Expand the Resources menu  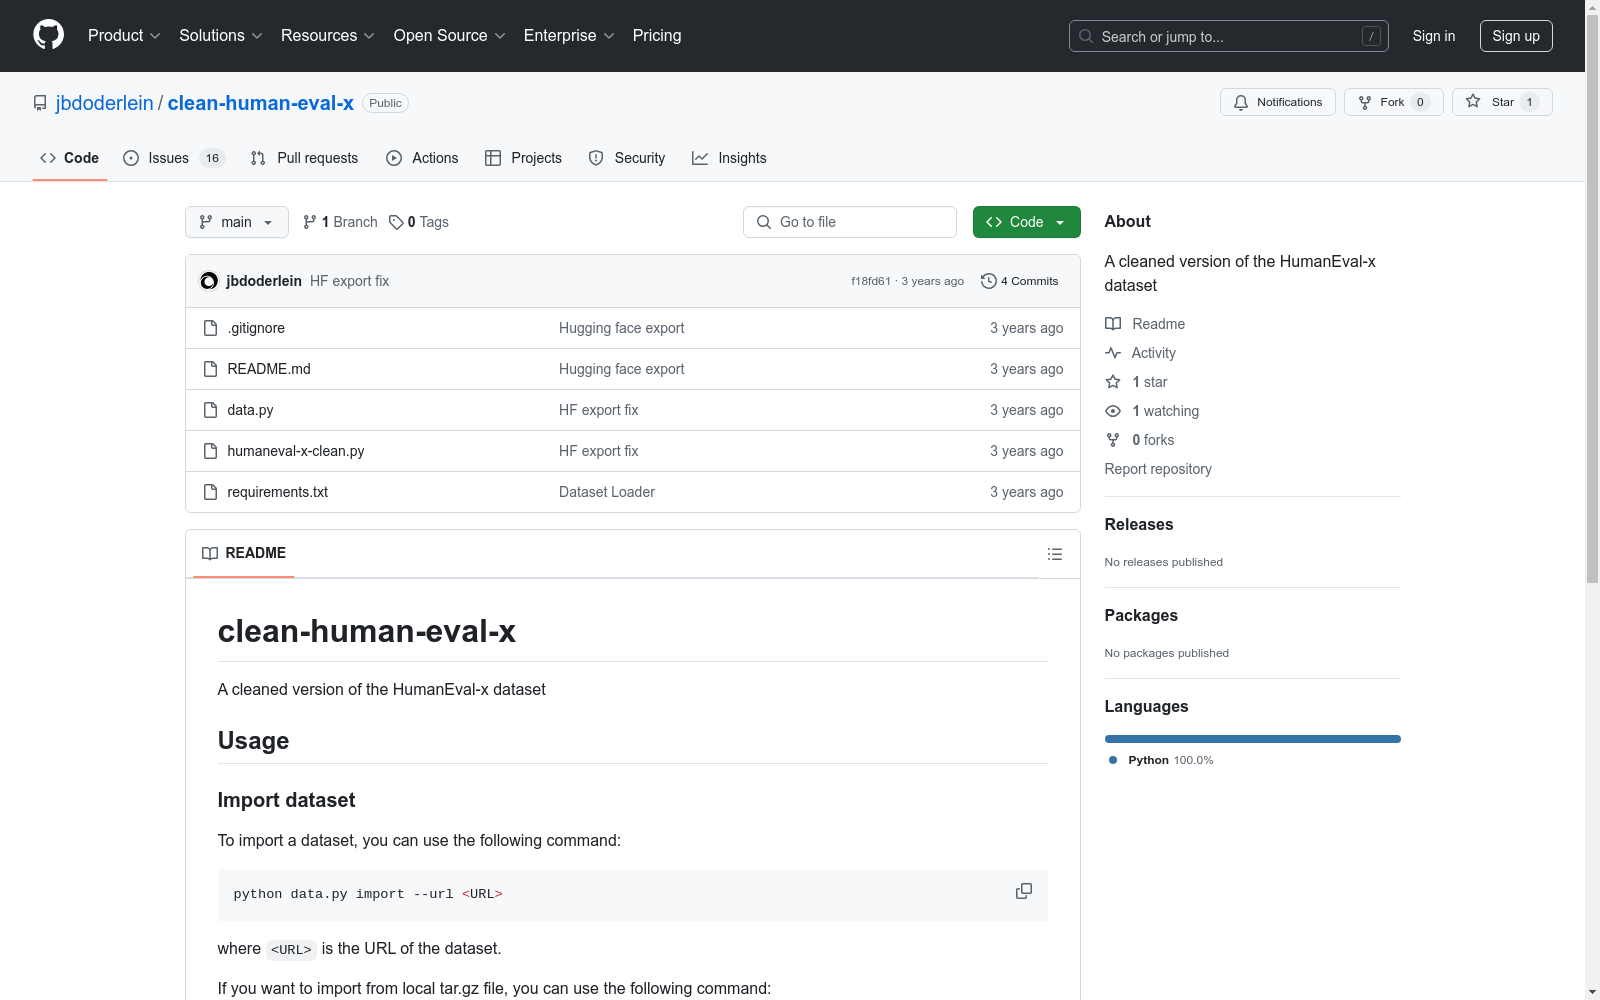(x=328, y=36)
